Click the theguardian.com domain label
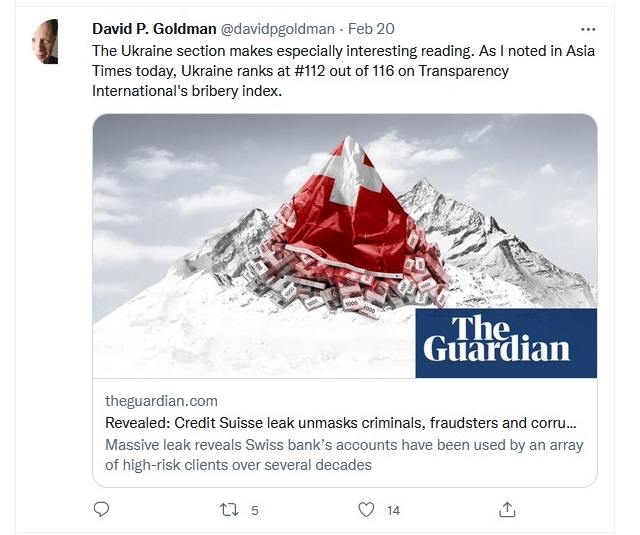Viewport: 640px width, 535px height. [x=161, y=401]
